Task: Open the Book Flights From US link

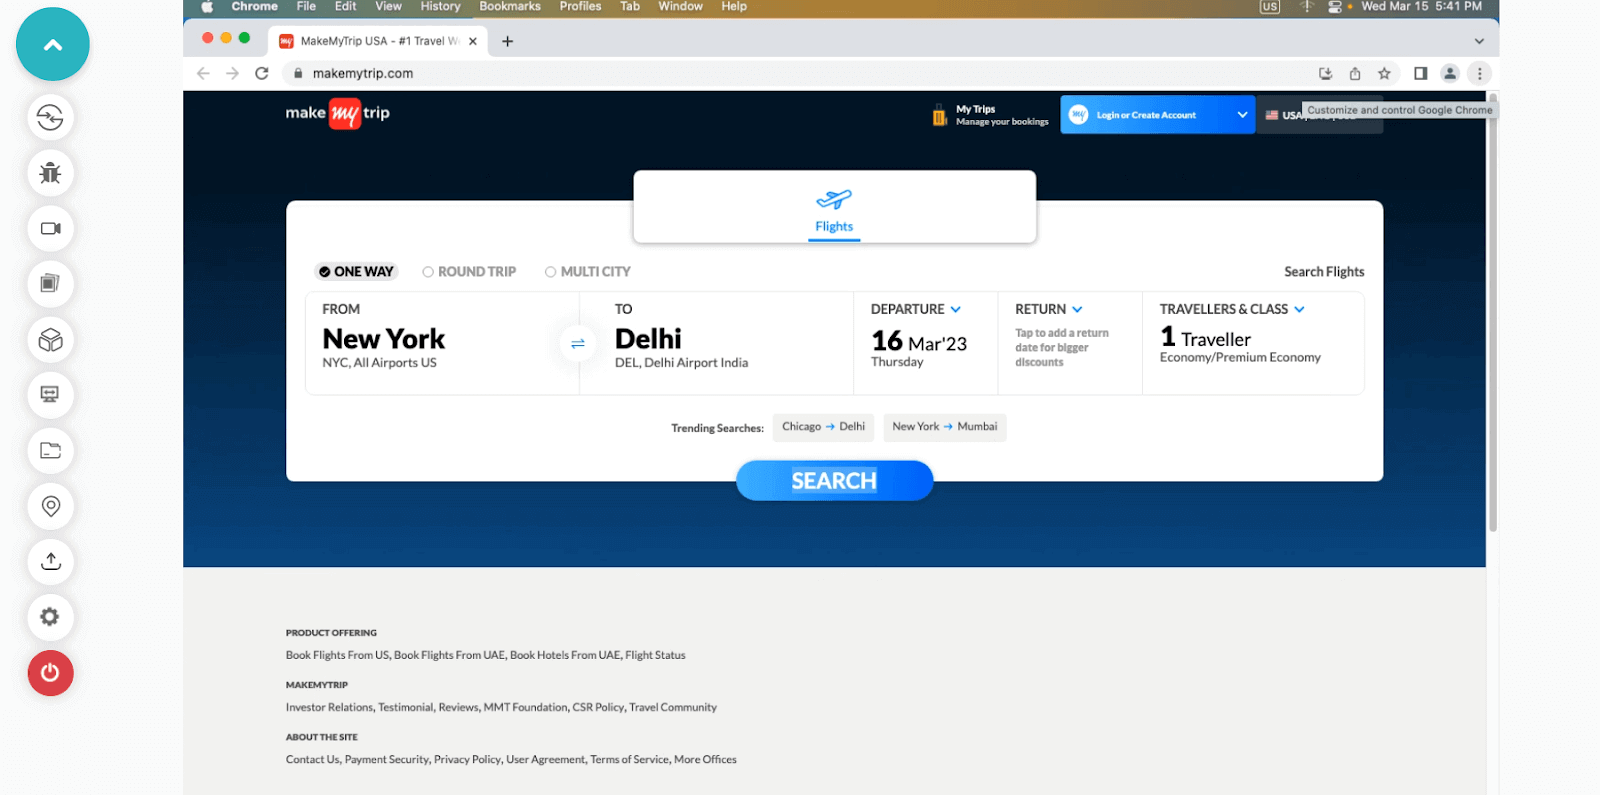Action: [337, 655]
